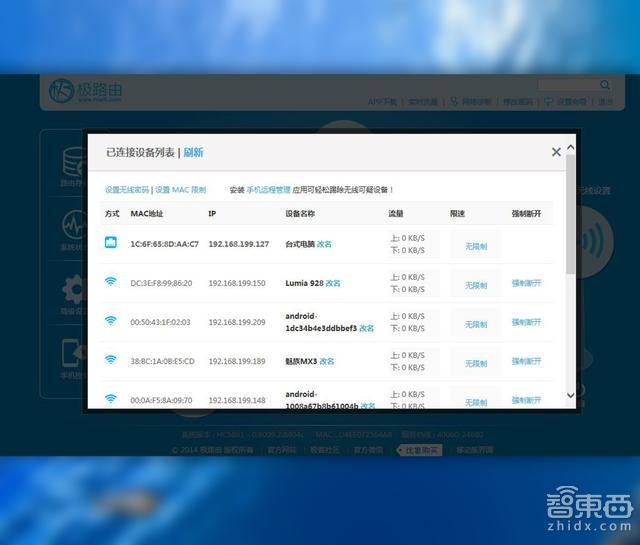Force disconnect Lumia 928 via 强制断开

coord(526,284)
